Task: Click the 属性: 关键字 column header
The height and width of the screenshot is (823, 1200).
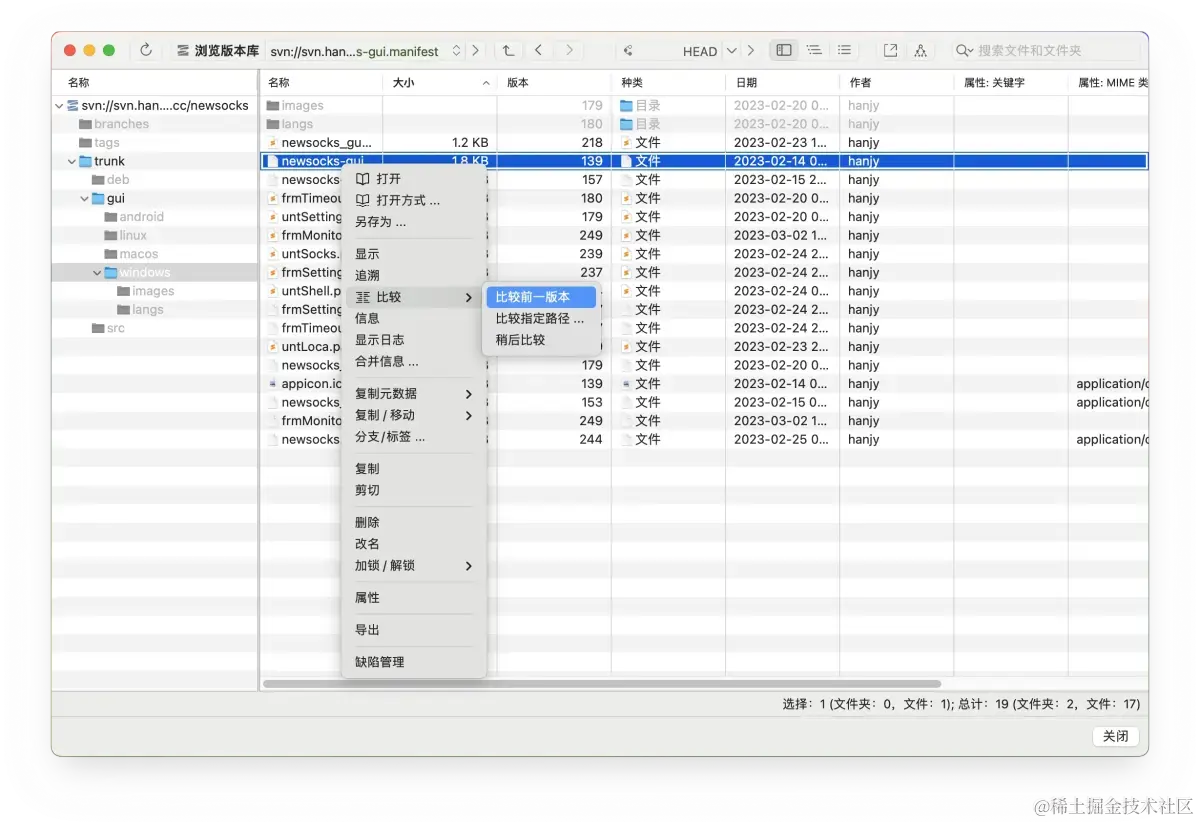Action: click(x=1010, y=83)
